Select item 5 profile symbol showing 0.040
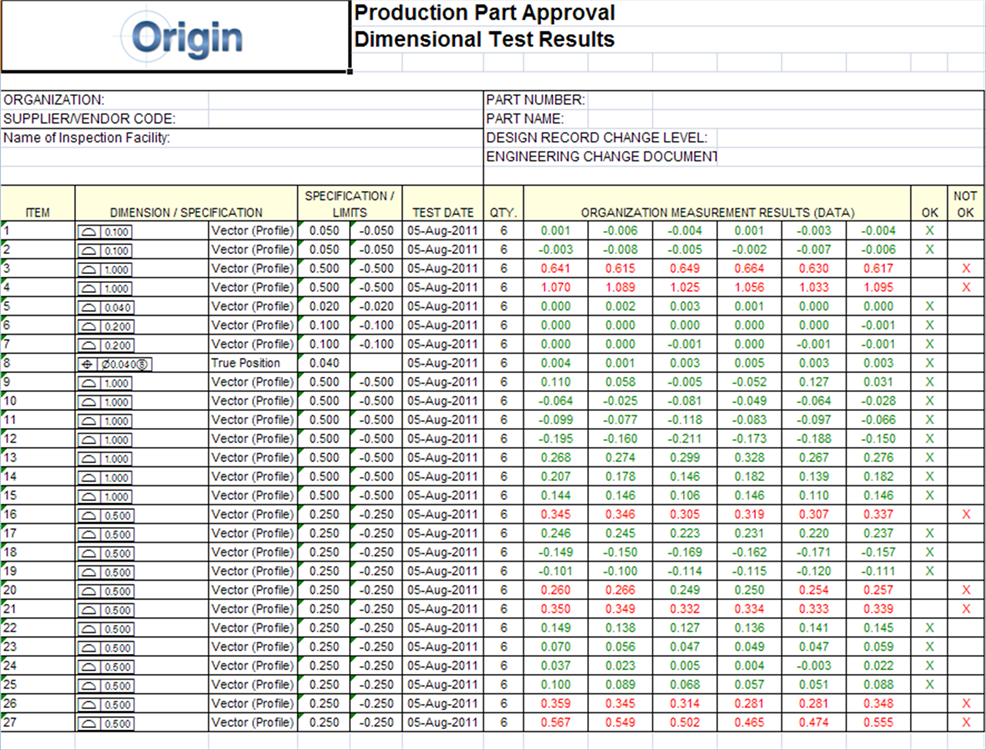 pos(105,307)
